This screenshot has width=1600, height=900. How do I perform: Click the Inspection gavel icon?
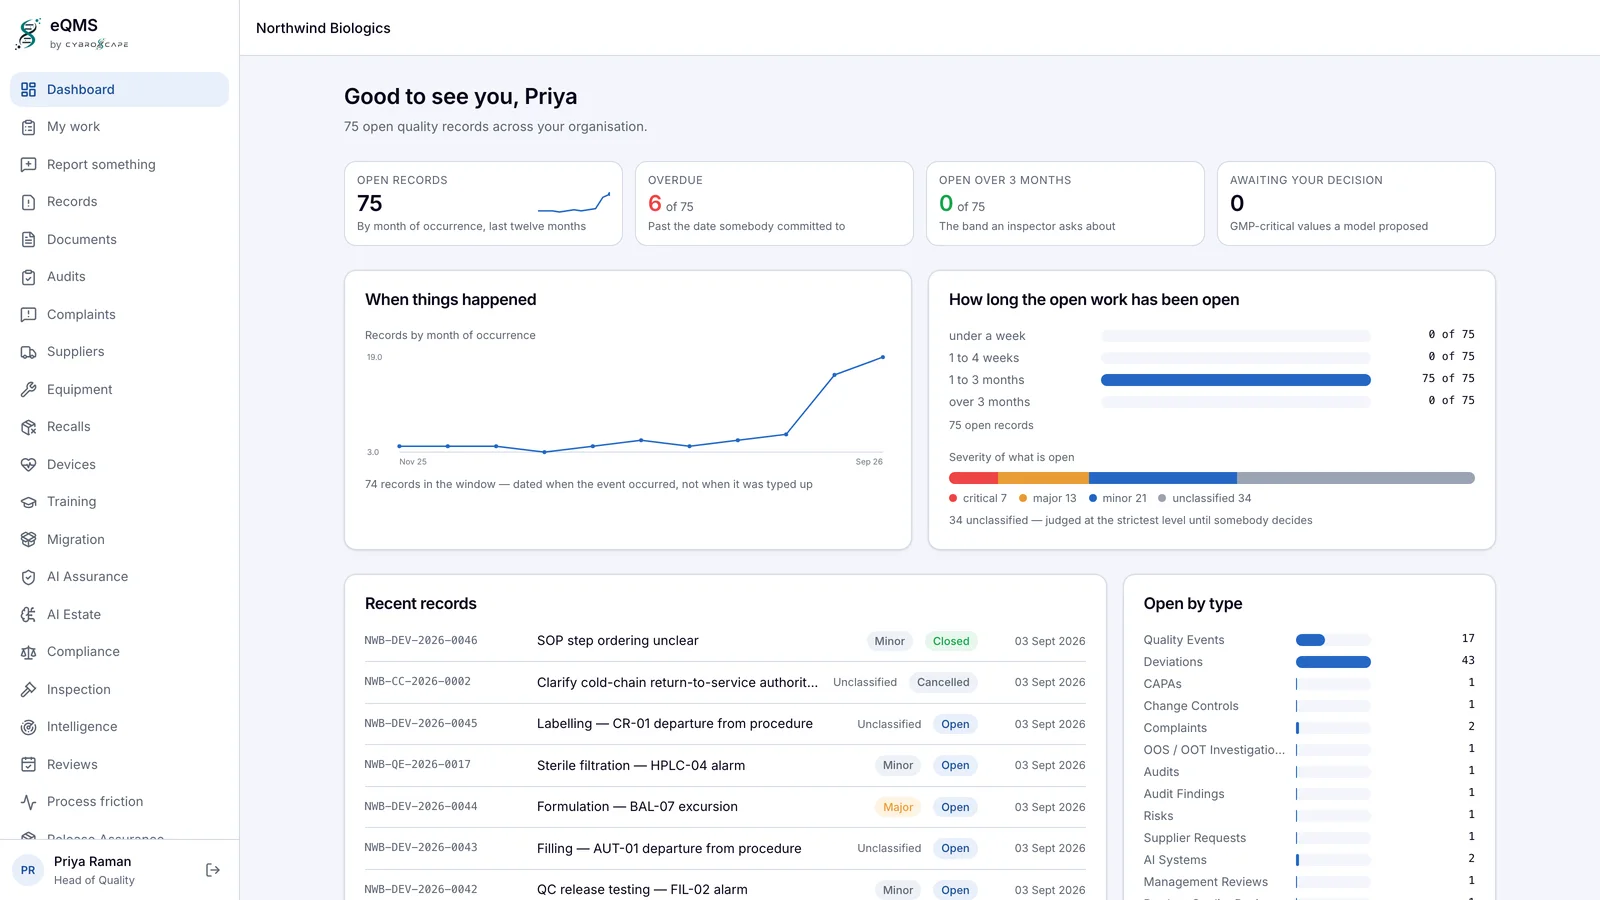click(x=28, y=690)
